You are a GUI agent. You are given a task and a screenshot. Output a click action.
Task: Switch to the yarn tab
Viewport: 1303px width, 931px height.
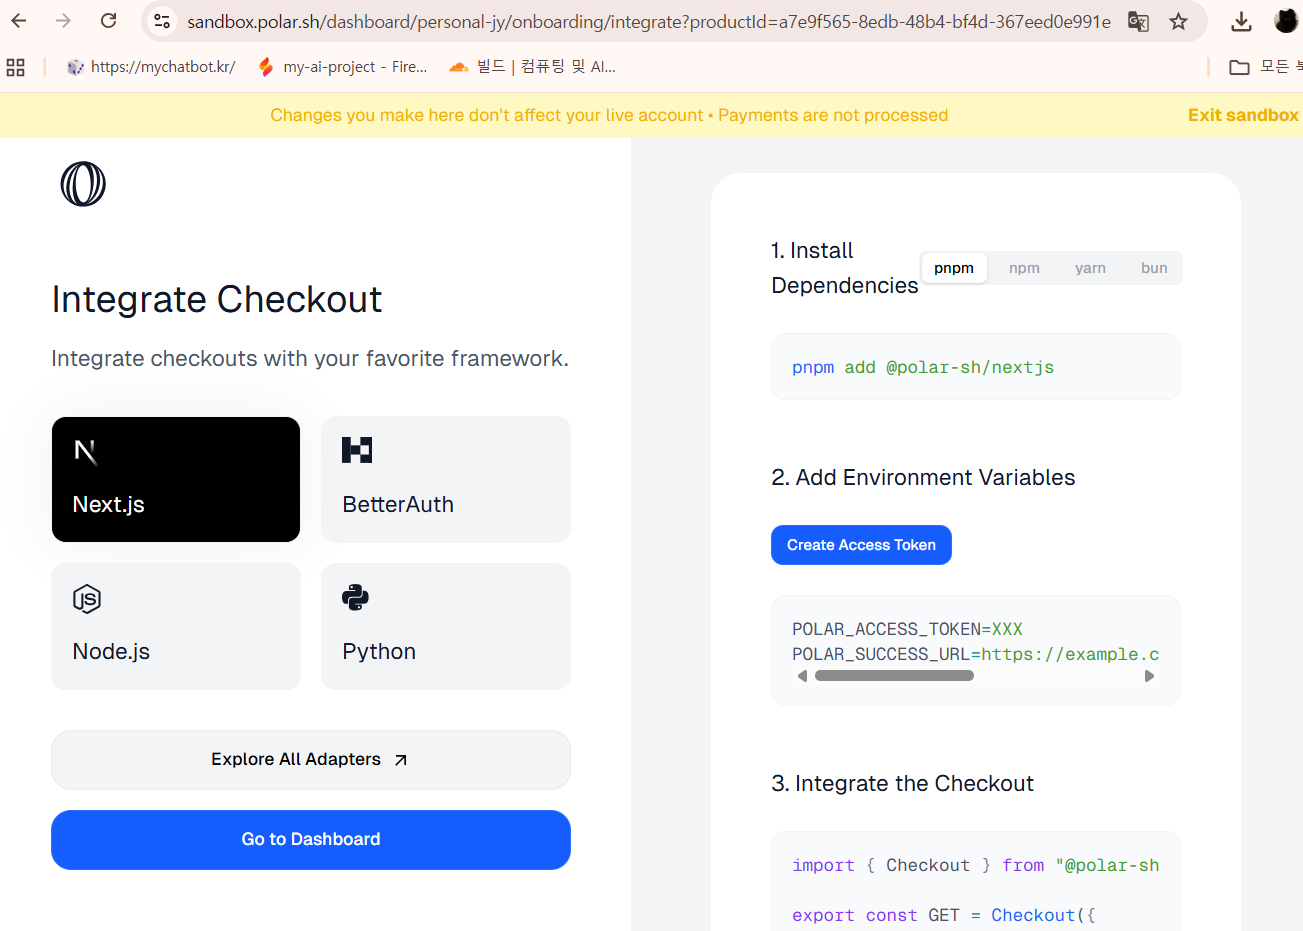(x=1090, y=268)
